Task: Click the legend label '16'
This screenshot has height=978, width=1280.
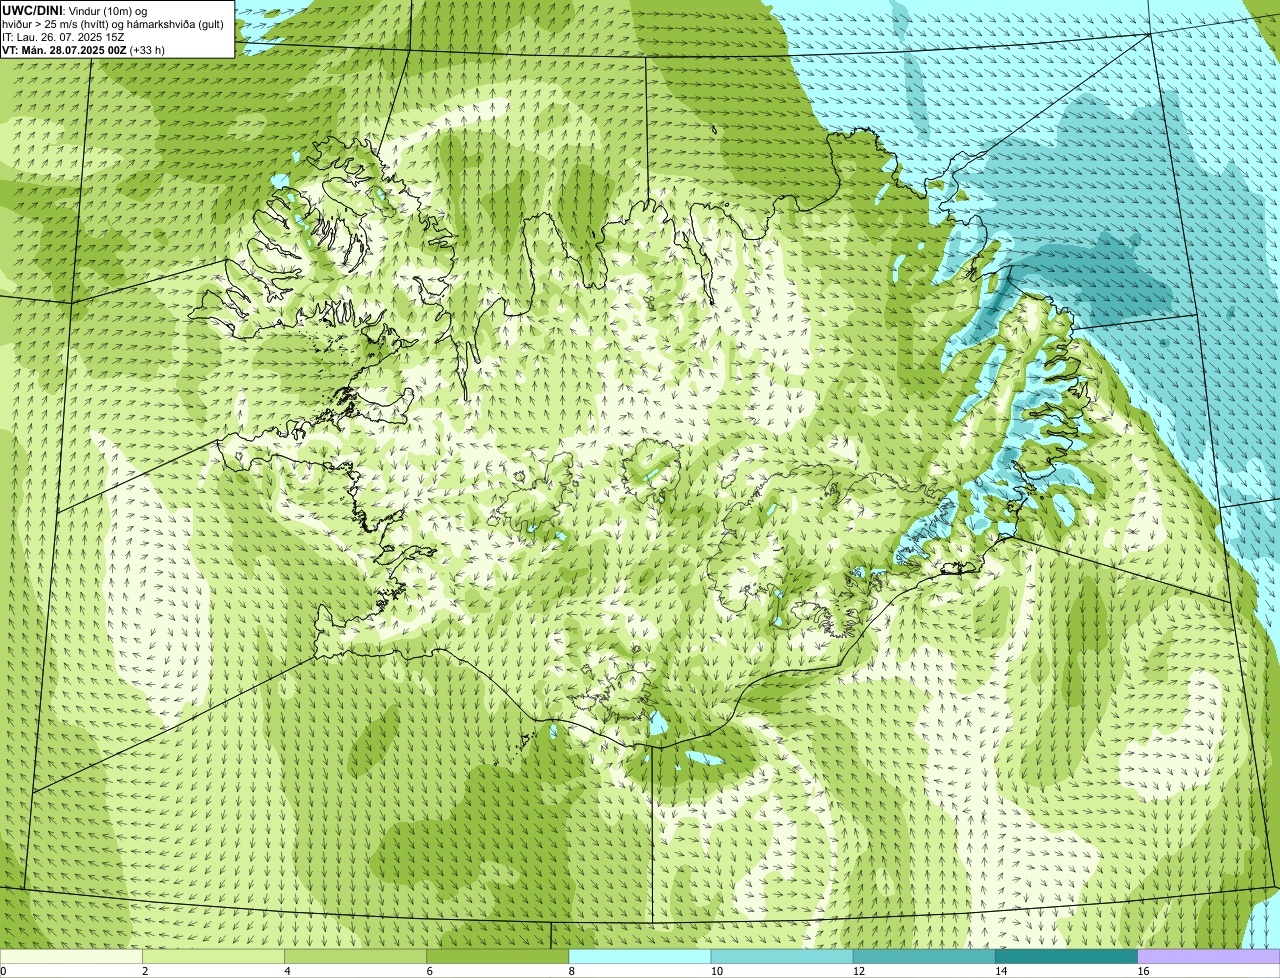Action: (x=1143, y=971)
